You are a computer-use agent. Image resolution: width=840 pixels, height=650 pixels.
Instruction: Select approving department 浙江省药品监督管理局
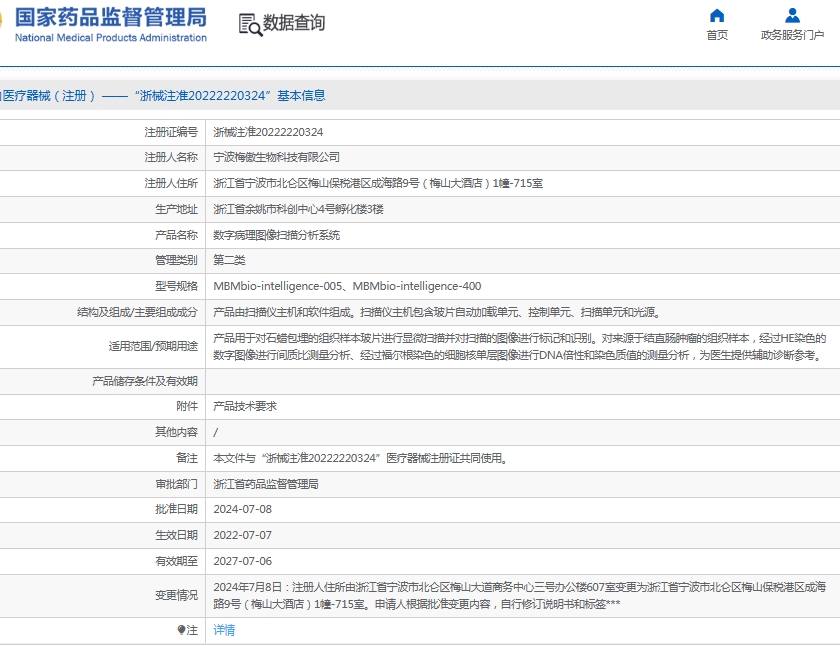(x=266, y=484)
